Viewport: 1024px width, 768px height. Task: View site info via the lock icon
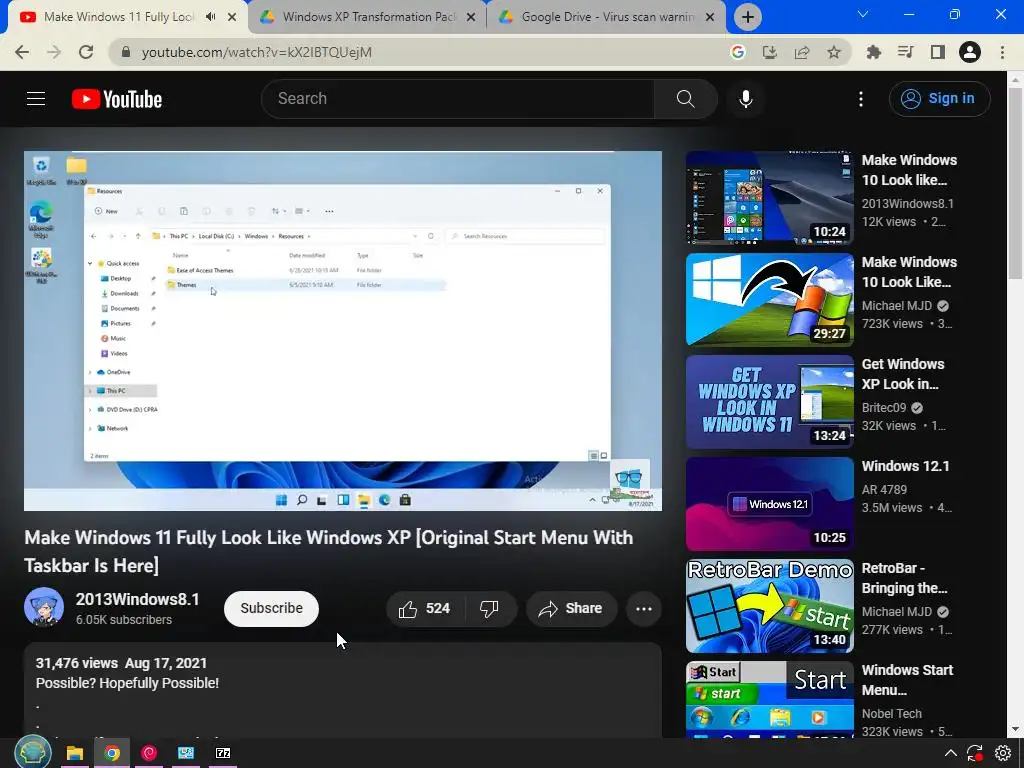[126, 52]
